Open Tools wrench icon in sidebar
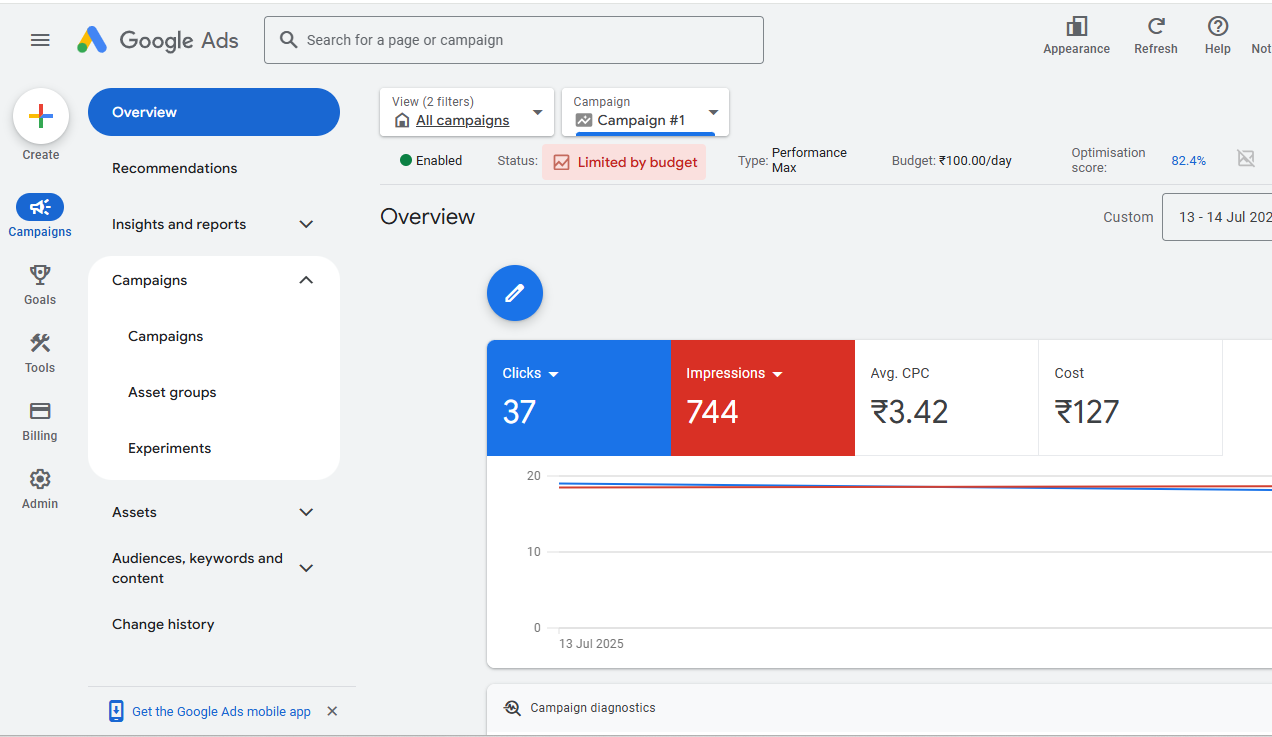 [40, 343]
